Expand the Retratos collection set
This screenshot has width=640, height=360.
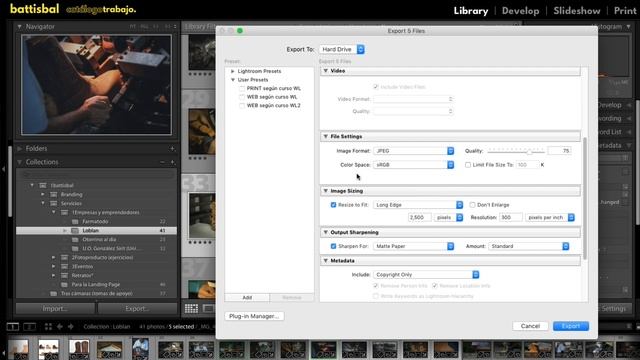click(x=53, y=276)
